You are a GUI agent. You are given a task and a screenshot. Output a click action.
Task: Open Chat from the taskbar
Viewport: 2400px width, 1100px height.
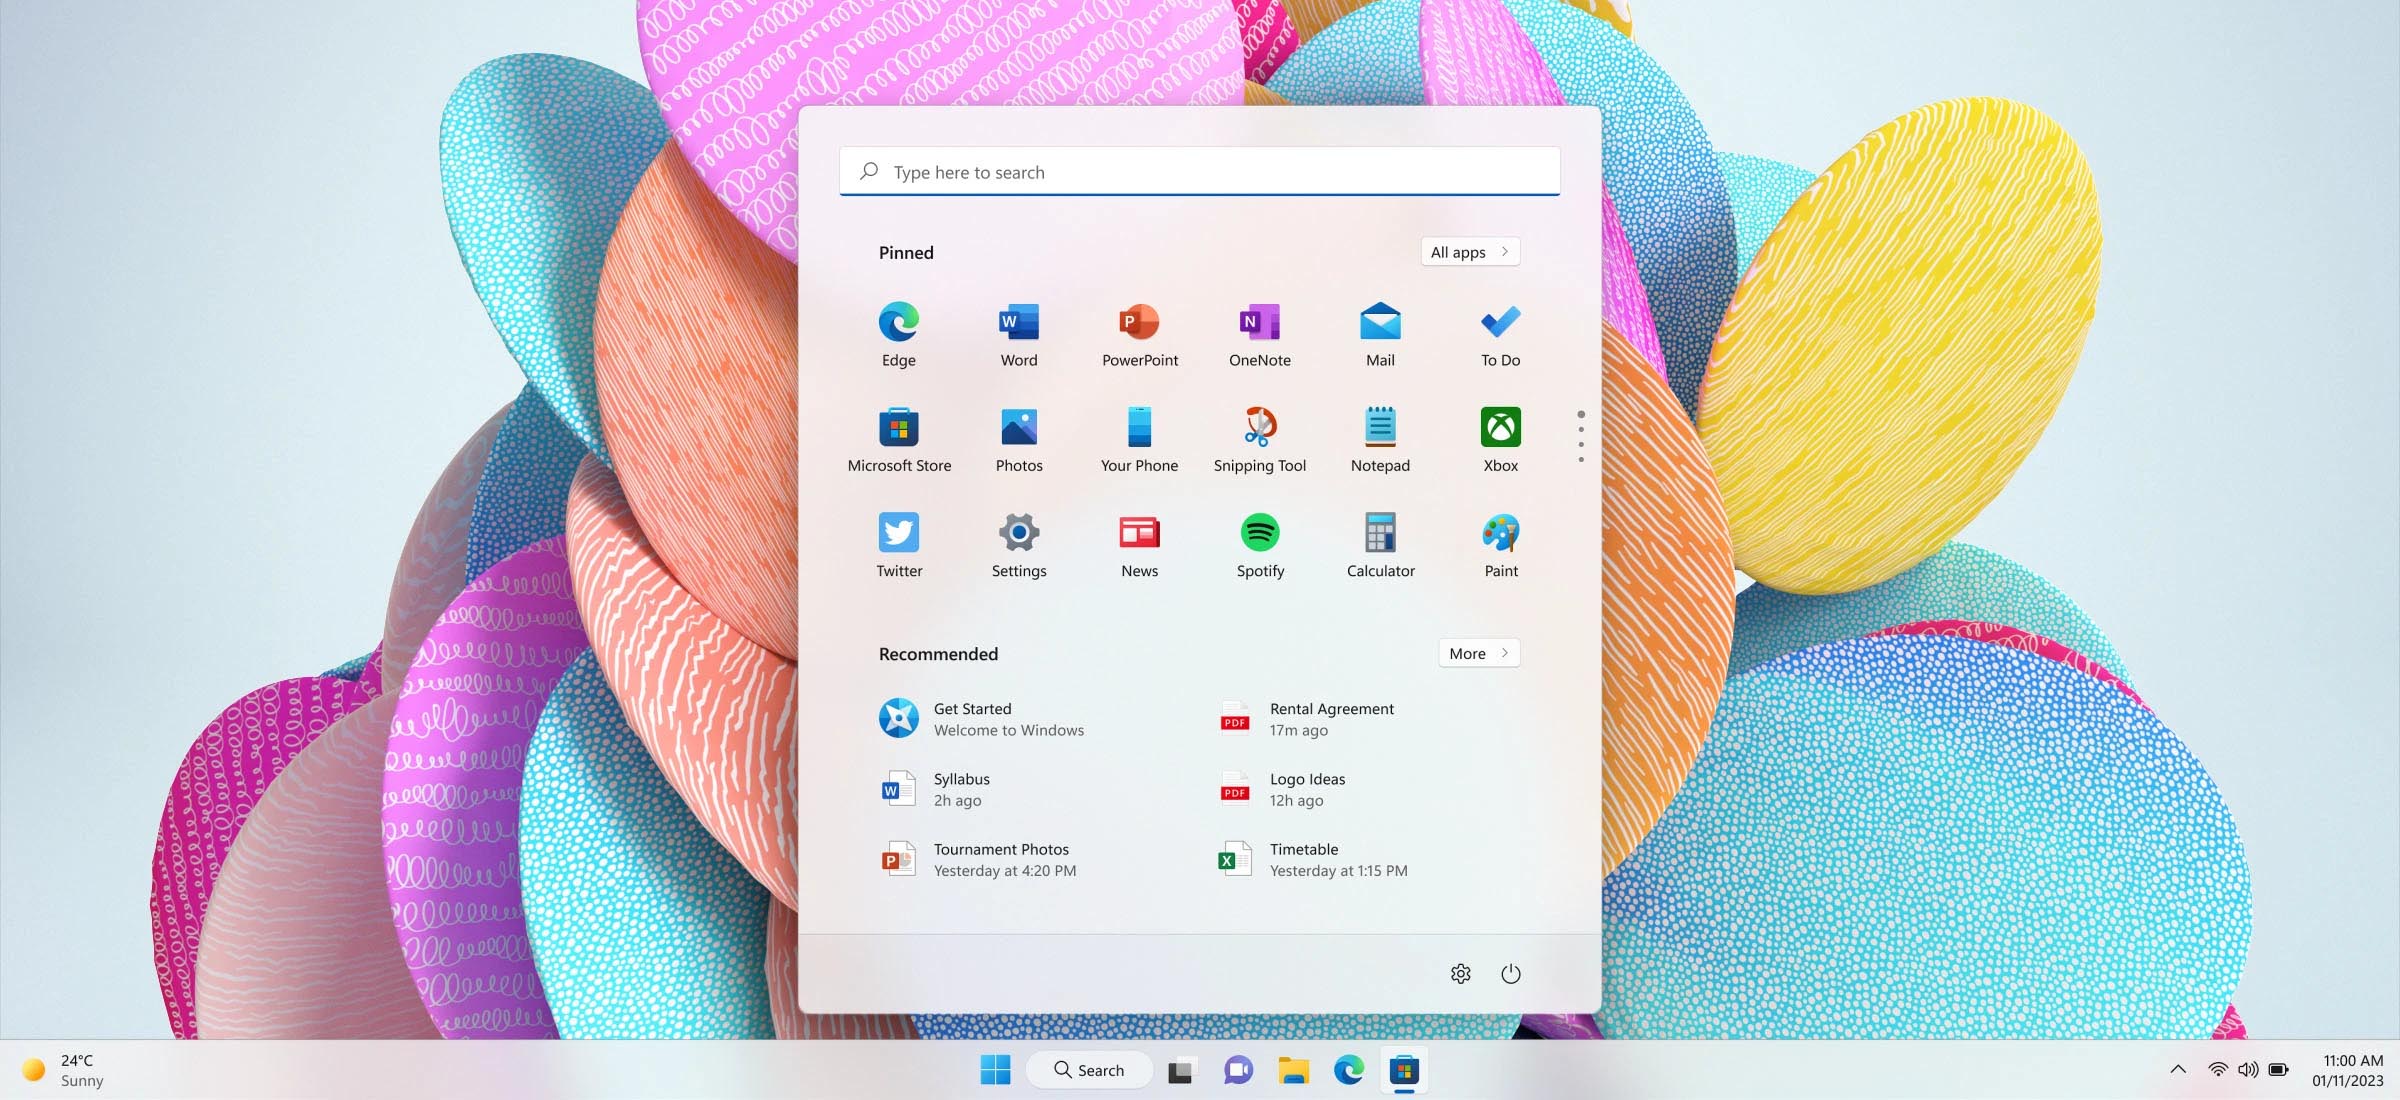pyautogui.click(x=1238, y=1070)
